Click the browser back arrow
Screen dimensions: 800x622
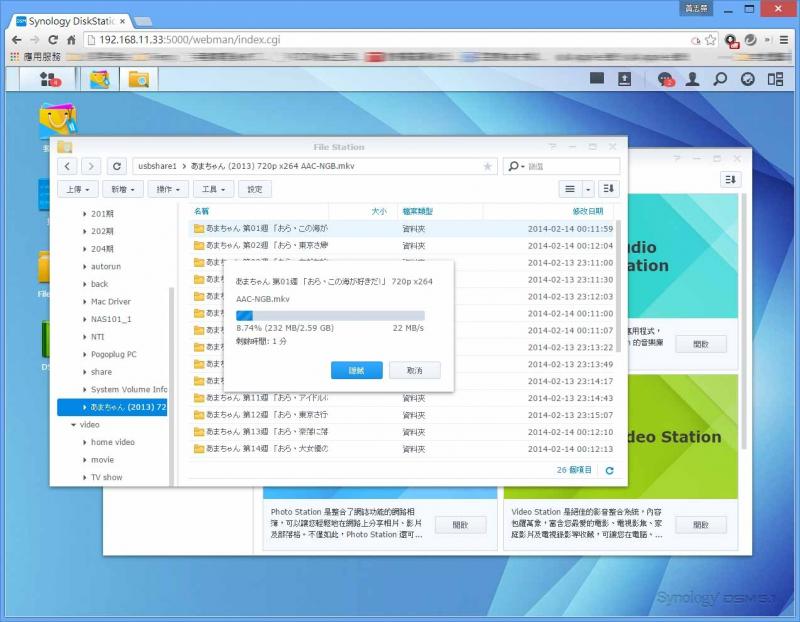tap(16, 40)
